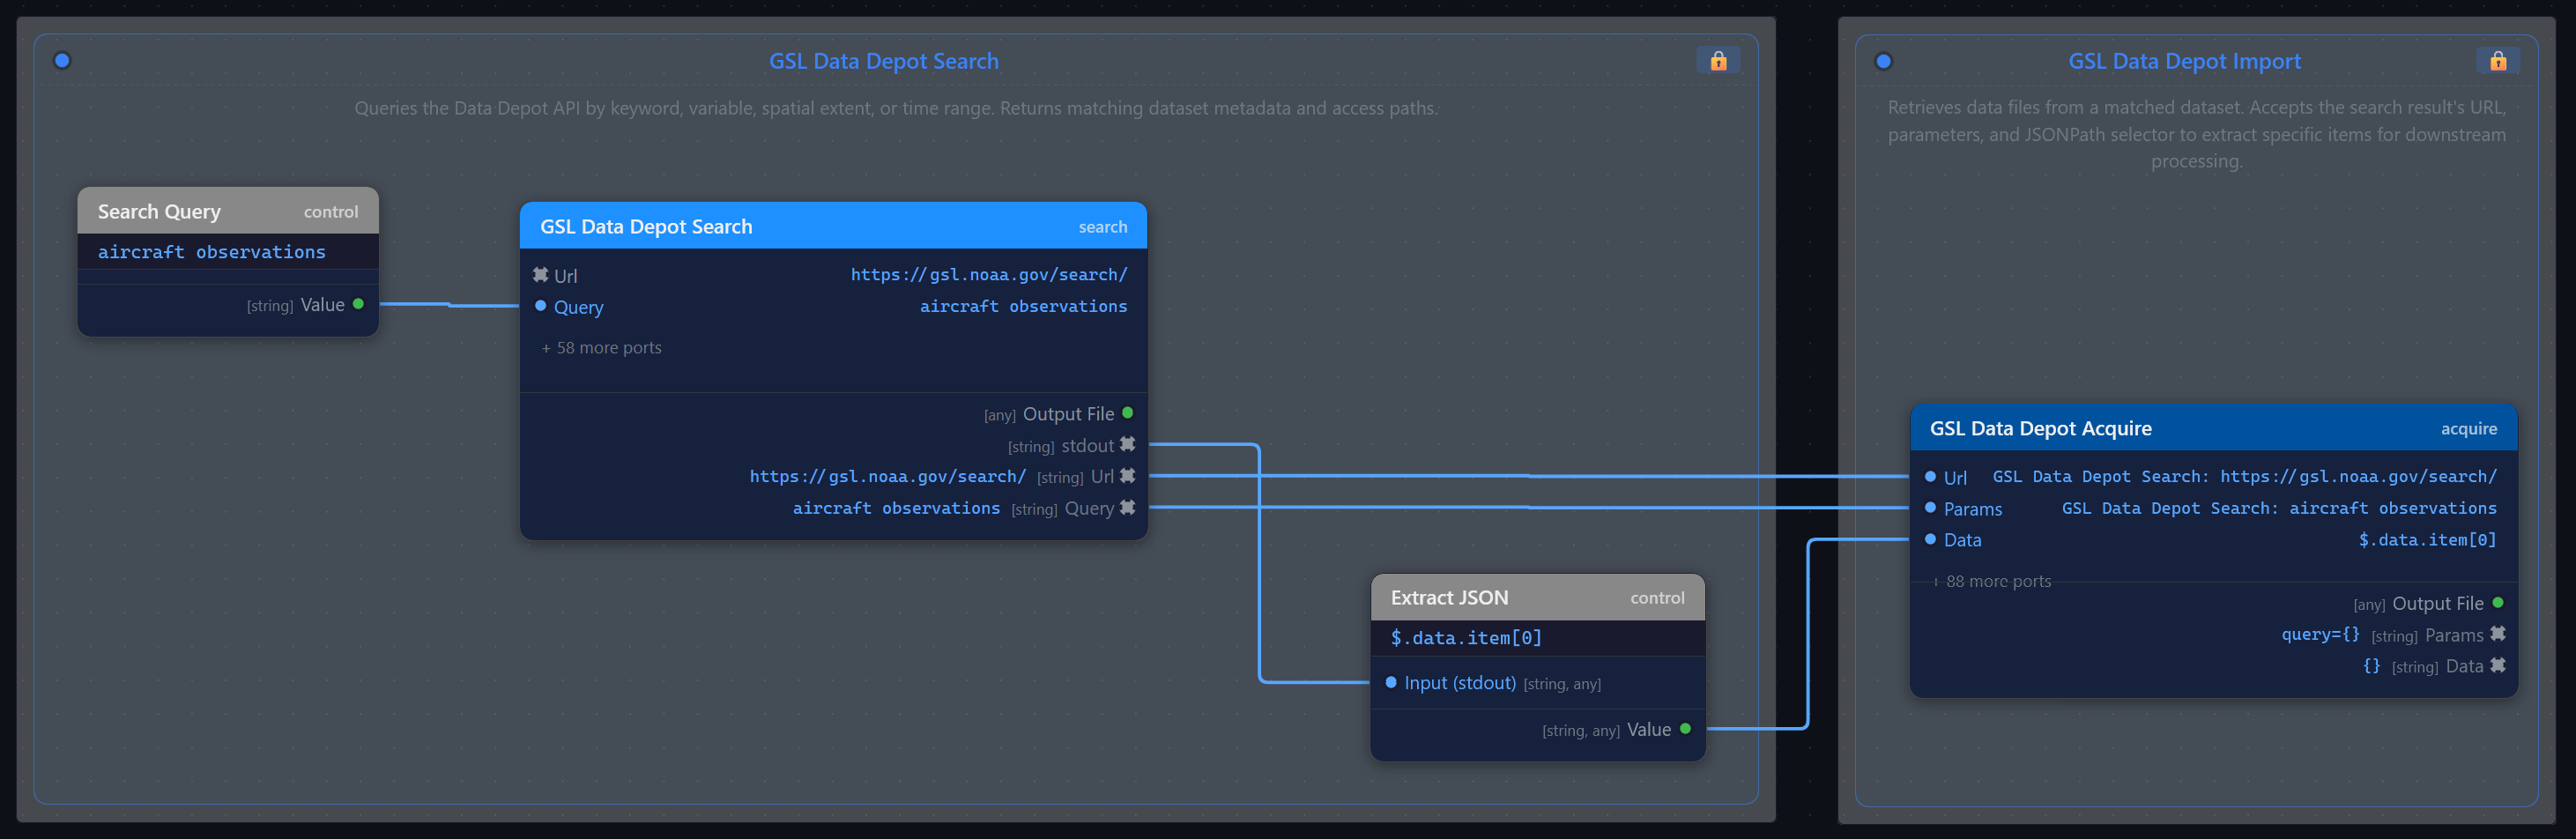Viewport: 2576px width, 839px height.
Task: Click the Params value text on Acquire node
Action: coord(2279,508)
